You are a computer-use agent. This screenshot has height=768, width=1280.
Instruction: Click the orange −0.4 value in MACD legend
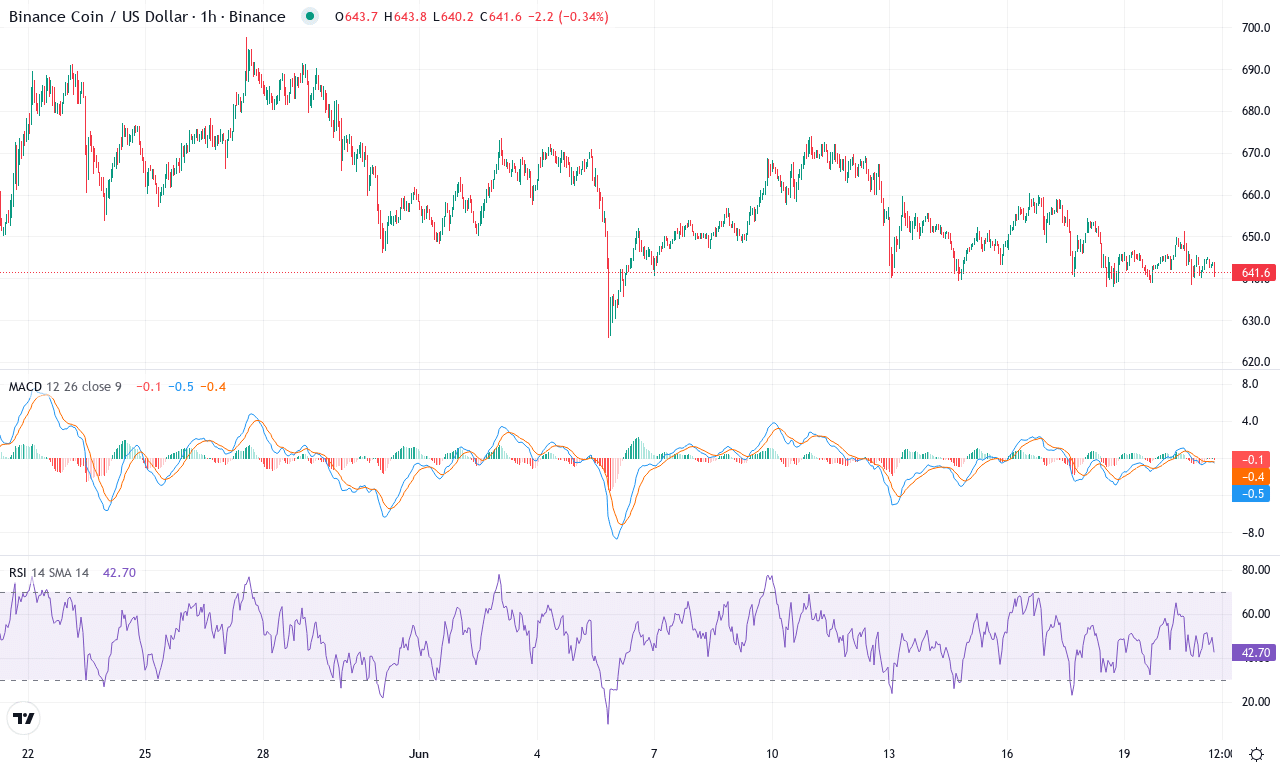tap(213, 386)
